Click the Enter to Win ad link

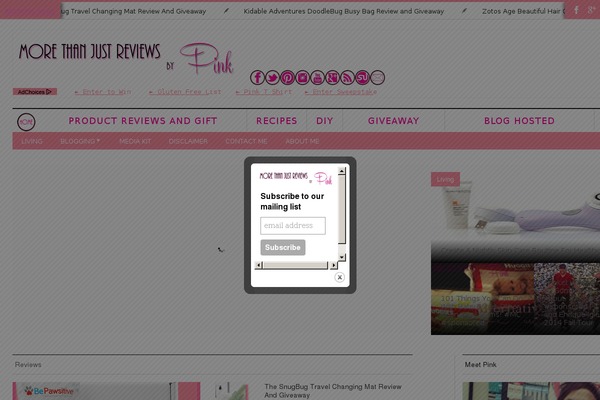coord(103,92)
